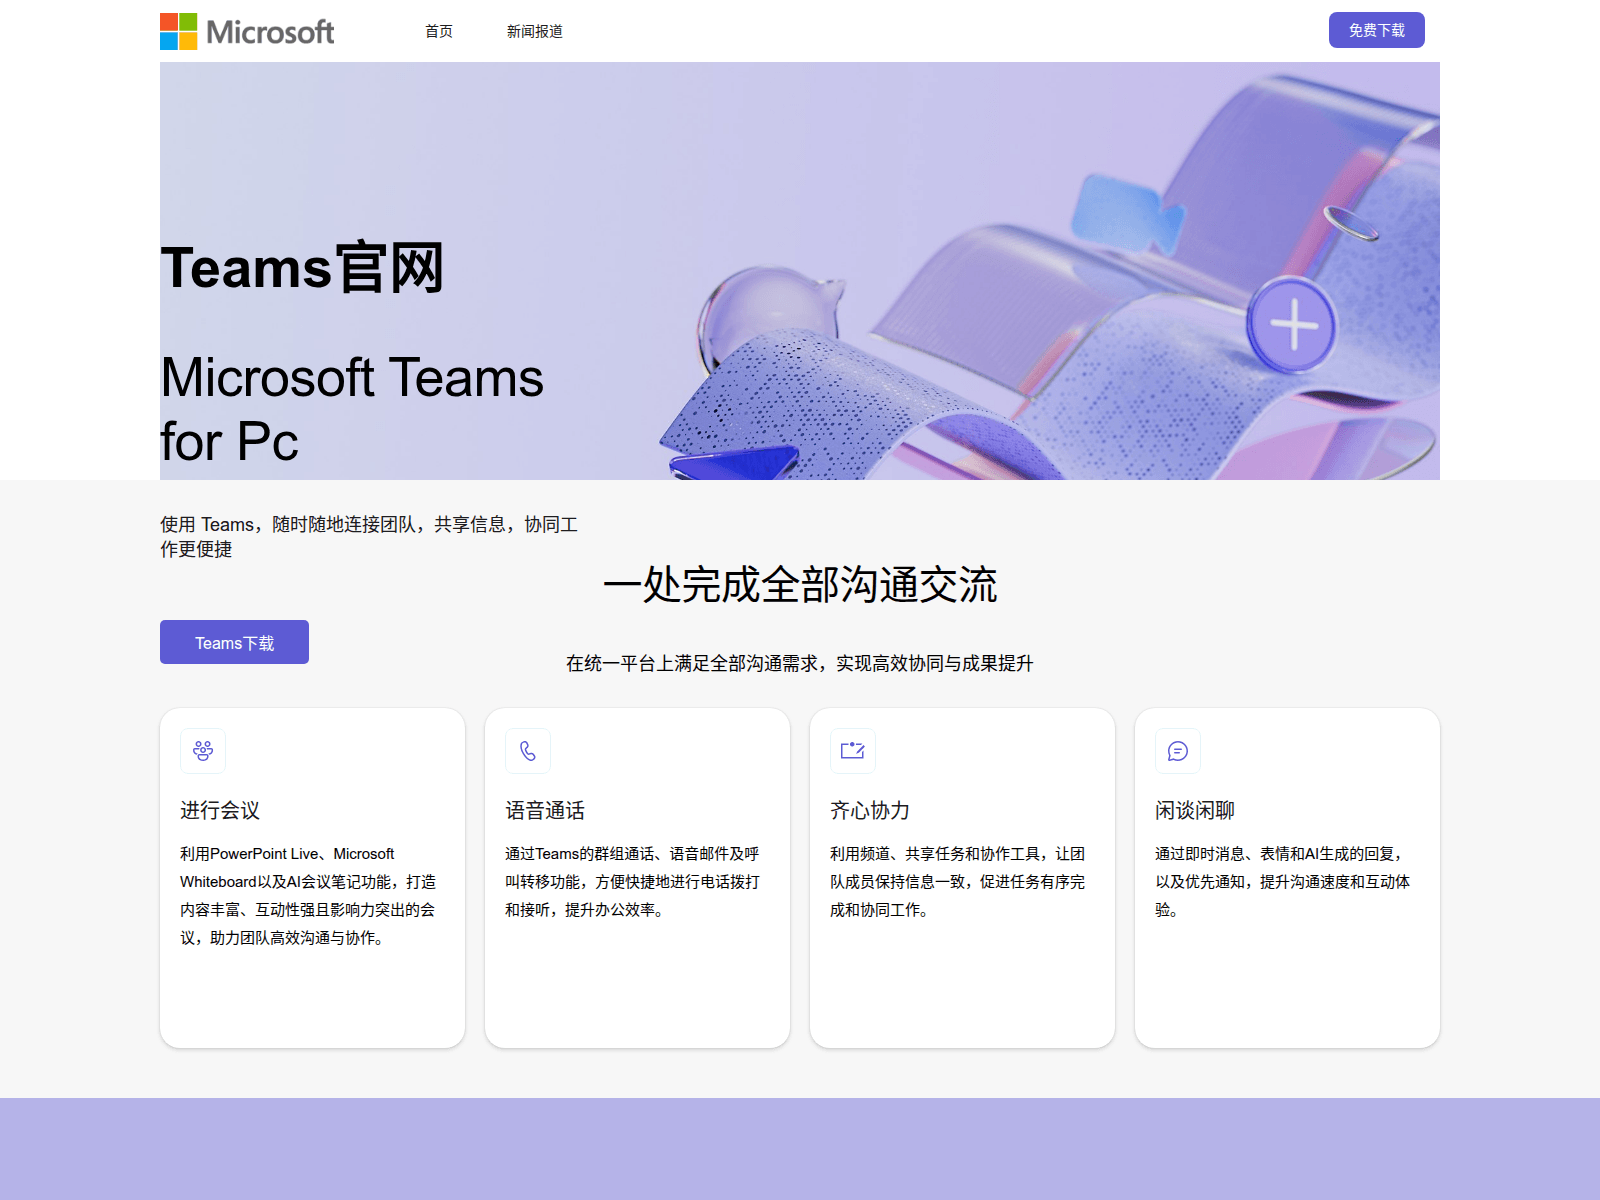Click the Microsoft four-square logo

tap(176, 30)
